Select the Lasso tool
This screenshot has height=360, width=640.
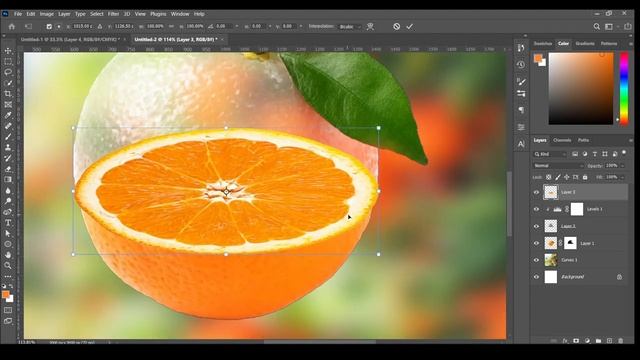tap(8, 72)
